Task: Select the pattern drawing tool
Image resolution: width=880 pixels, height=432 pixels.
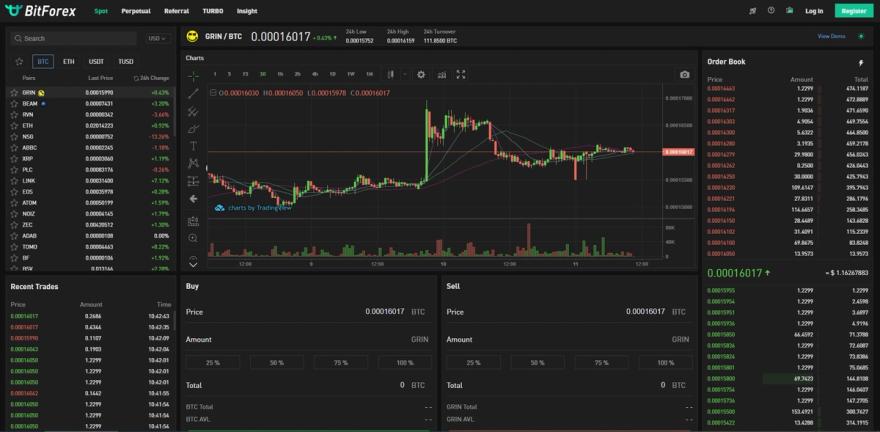Action: [194, 163]
